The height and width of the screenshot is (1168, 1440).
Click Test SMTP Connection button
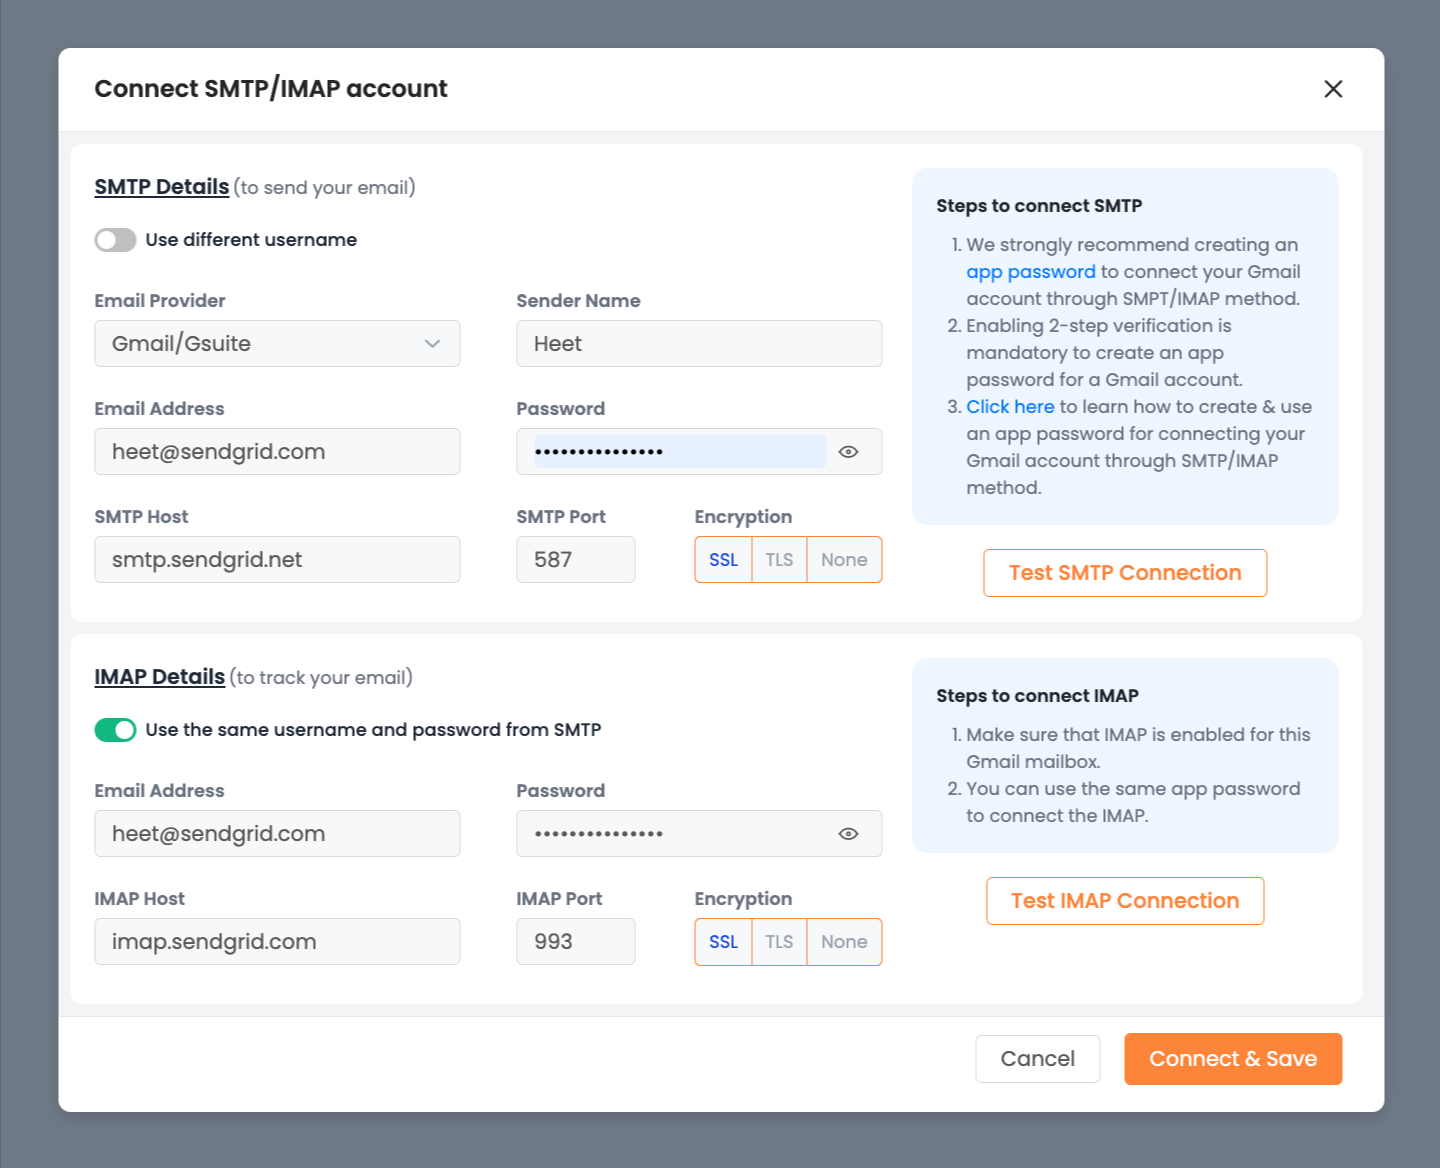(x=1125, y=573)
